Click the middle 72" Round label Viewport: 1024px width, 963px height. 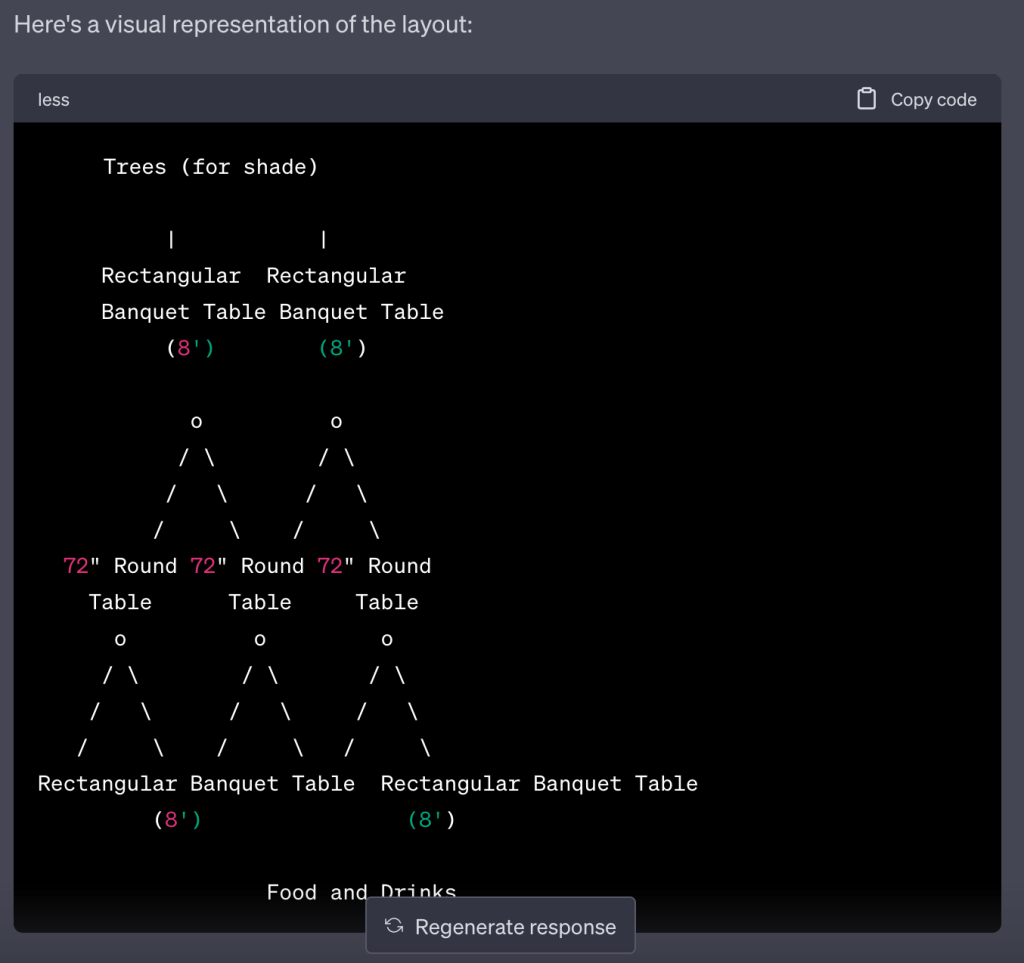click(x=247, y=566)
